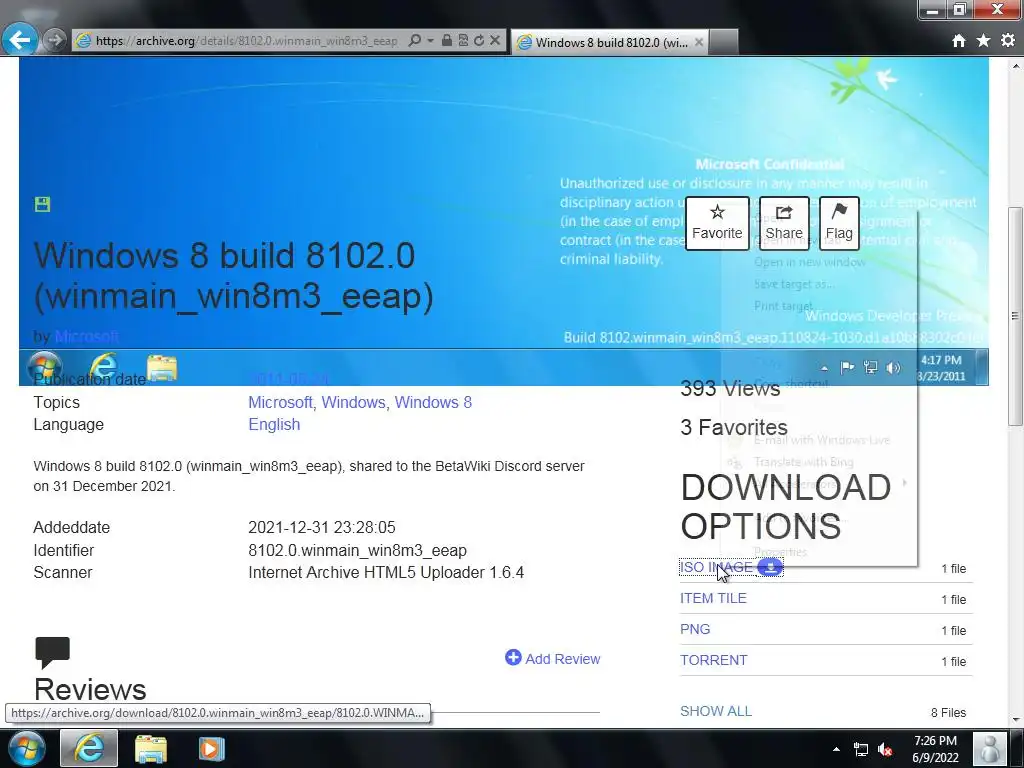The height and width of the screenshot is (768, 1024).
Task: Flag this archive item
Action: [839, 223]
